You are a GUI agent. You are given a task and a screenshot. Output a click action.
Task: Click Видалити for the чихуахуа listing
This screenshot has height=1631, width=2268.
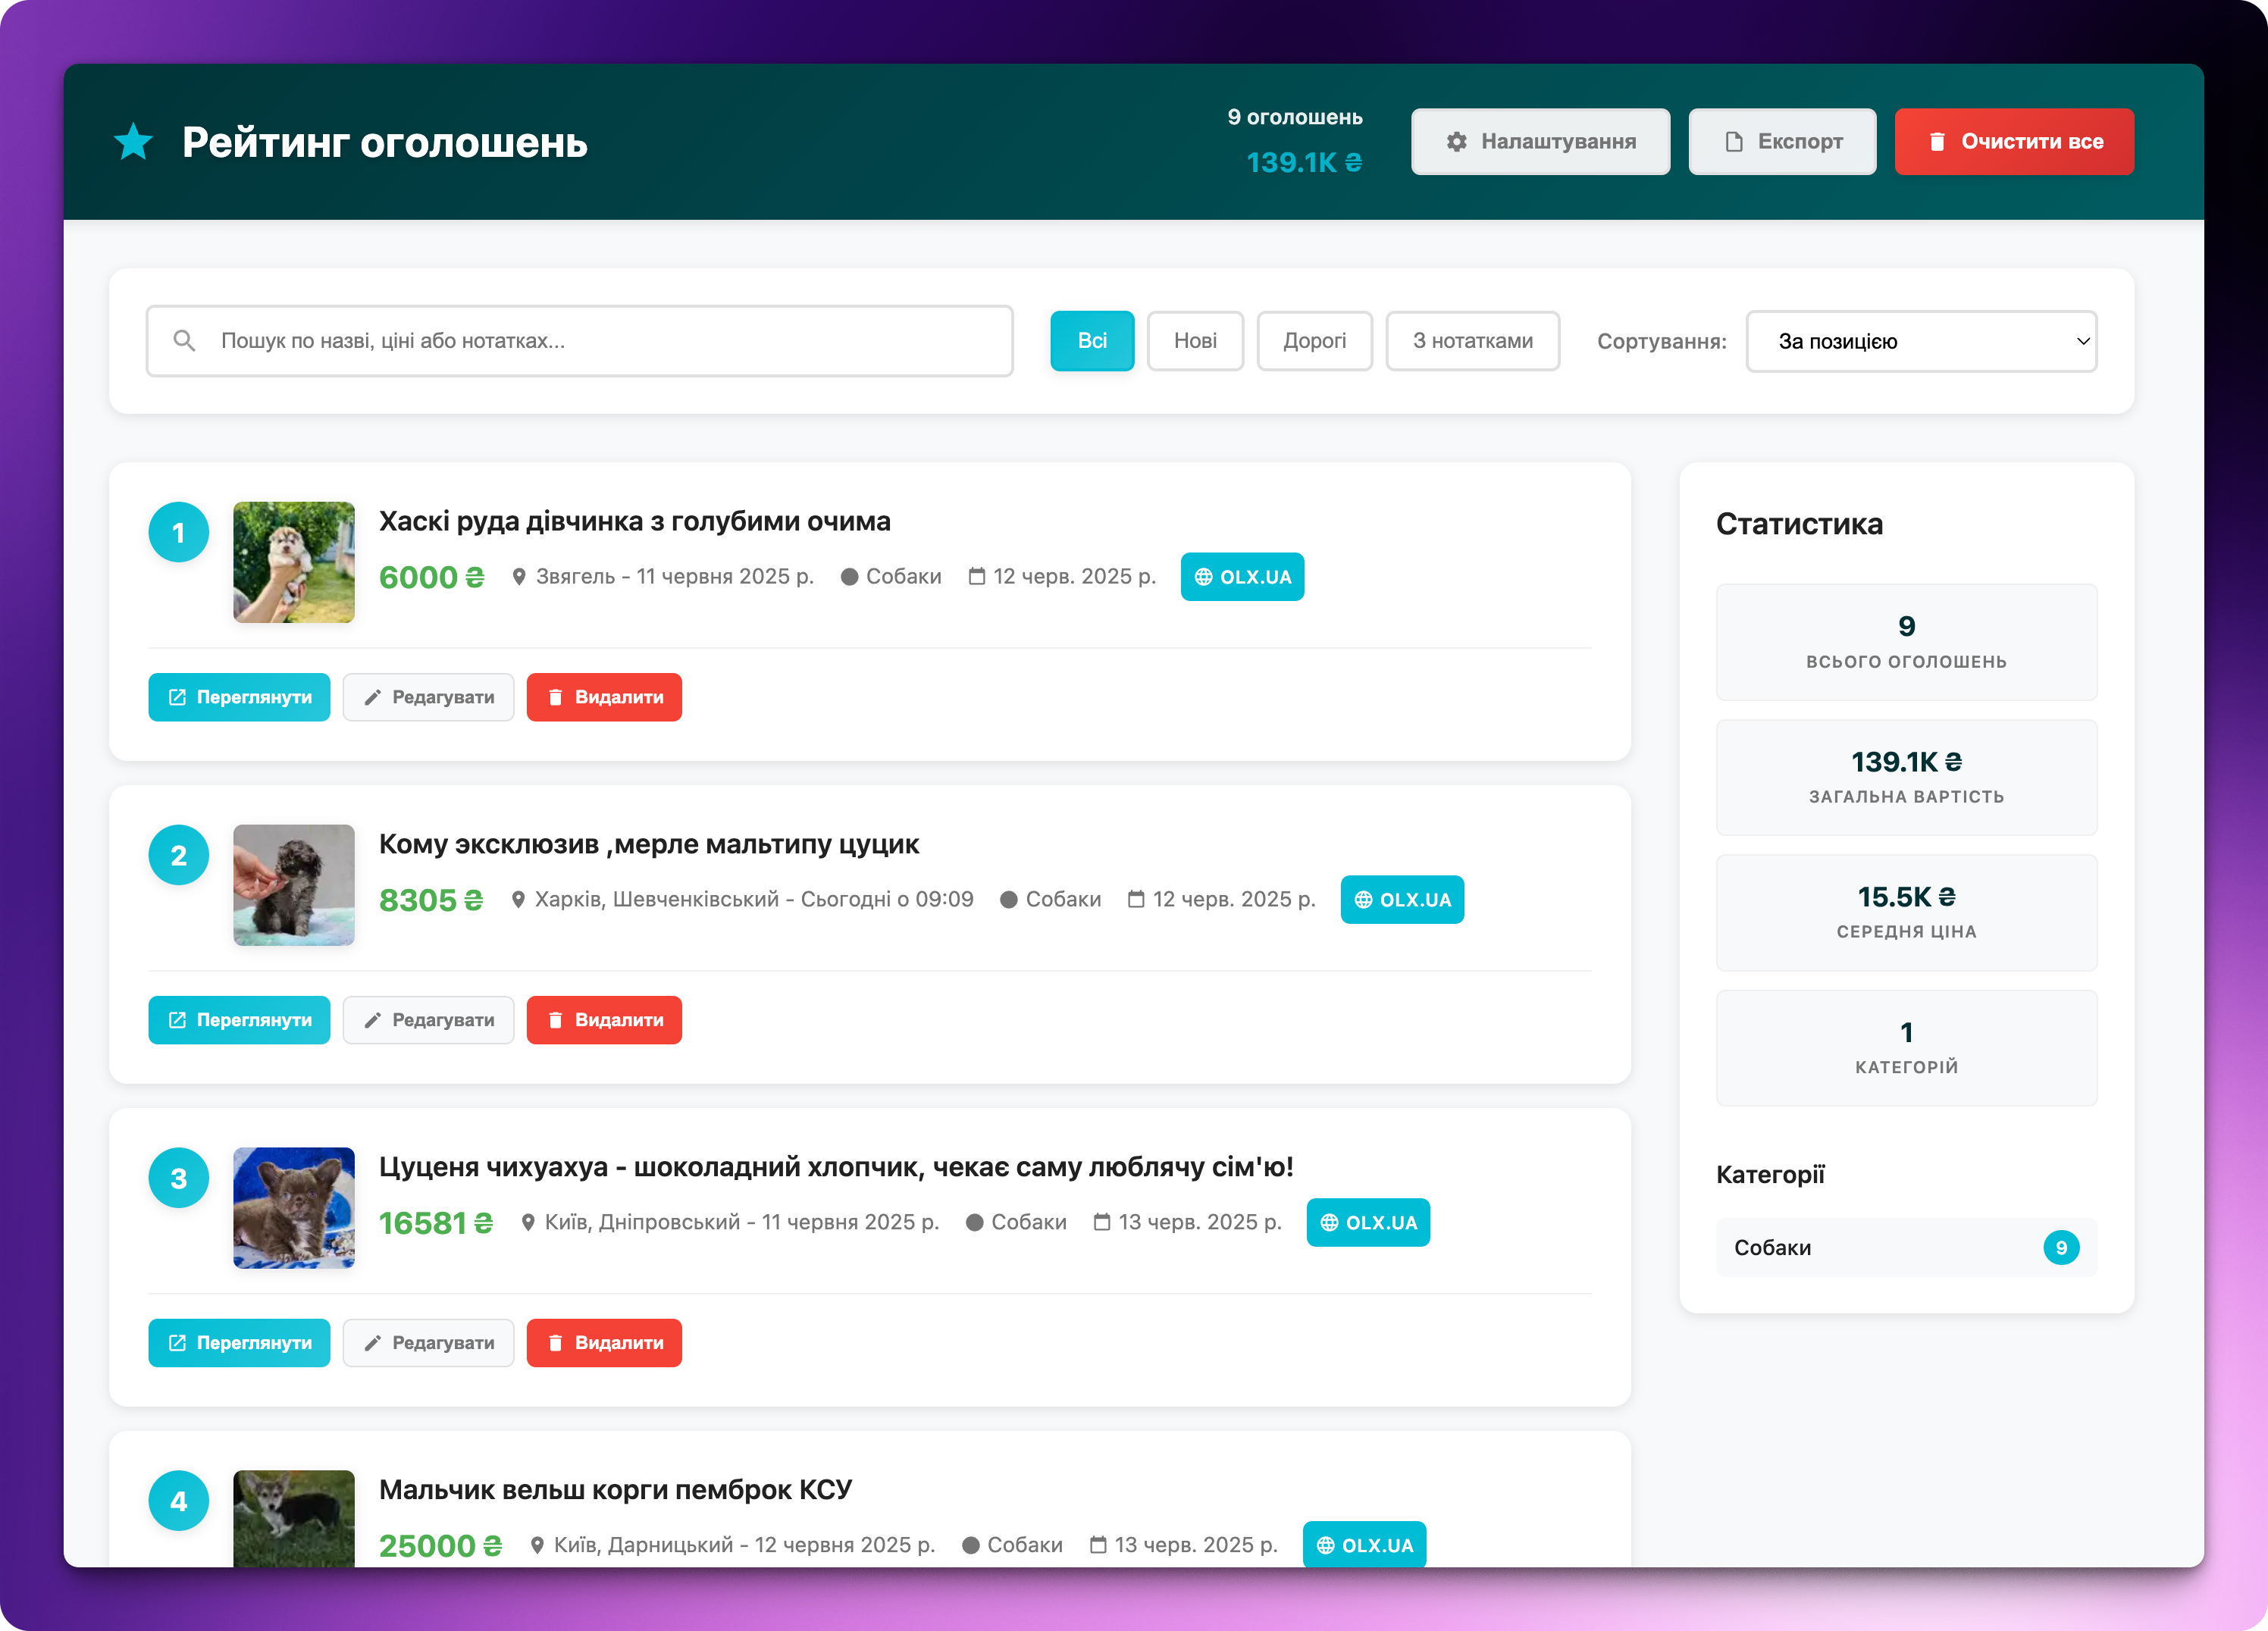coord(604,1343)
